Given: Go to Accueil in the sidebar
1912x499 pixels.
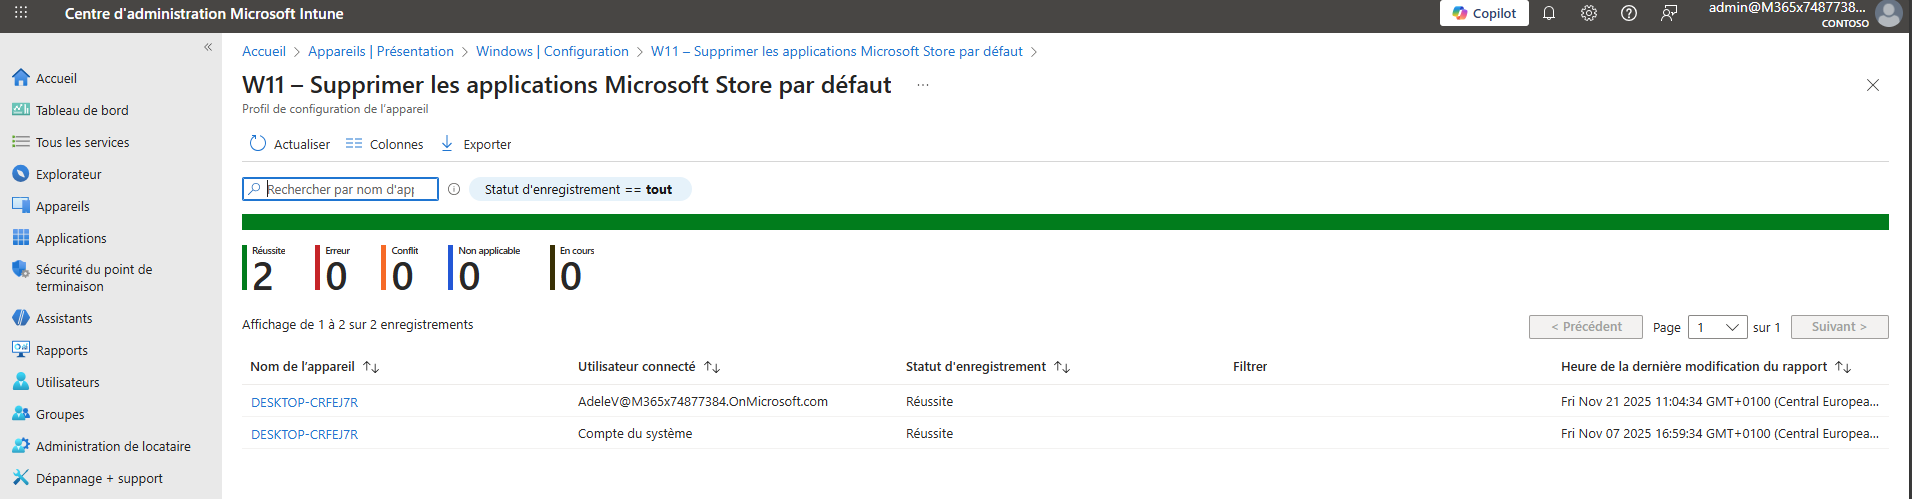Looking at the screenshot, I should click(56, 78).
